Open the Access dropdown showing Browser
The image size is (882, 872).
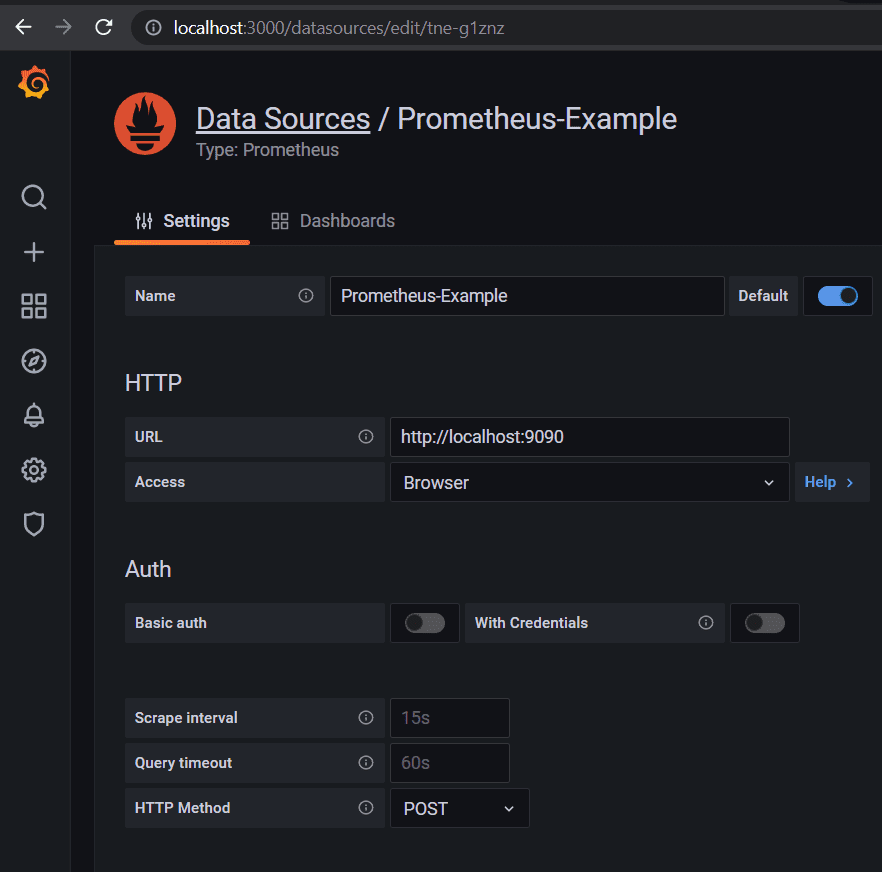tap(590, 482)
